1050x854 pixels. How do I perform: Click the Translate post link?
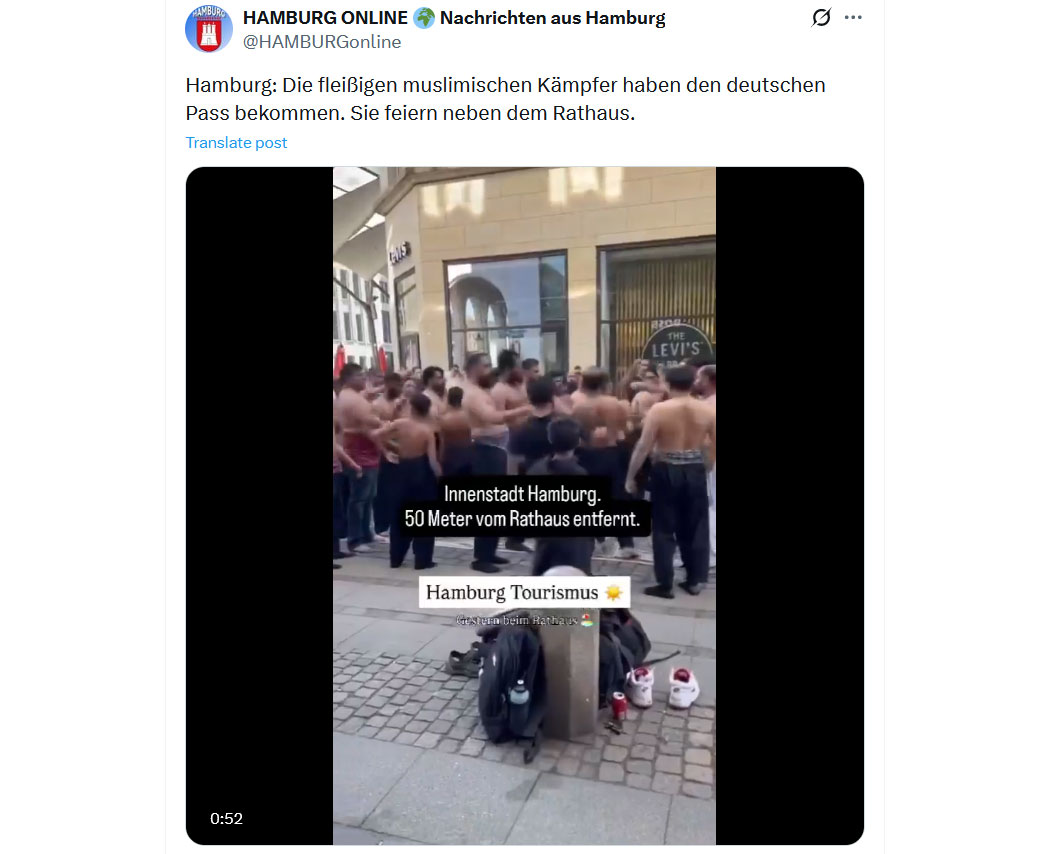pos(236,143)
